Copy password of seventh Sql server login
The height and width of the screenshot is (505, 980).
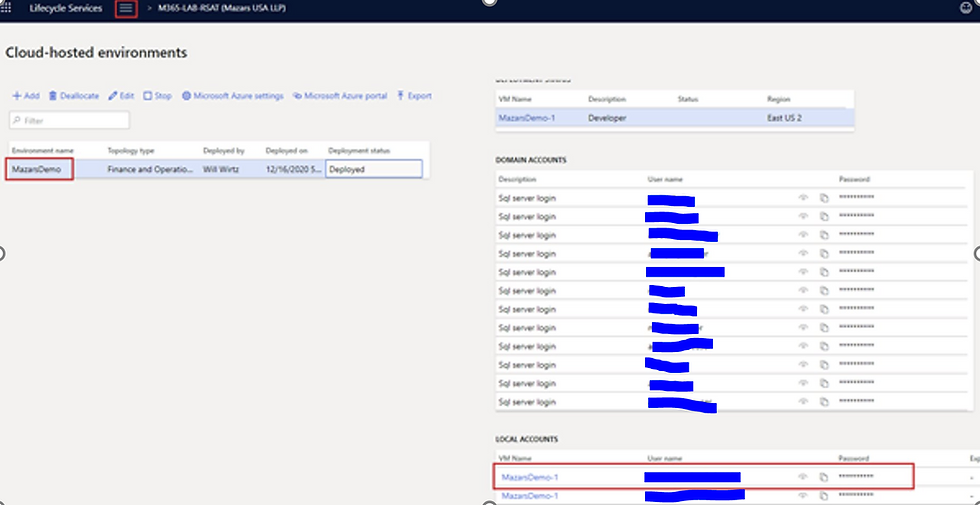824,309
